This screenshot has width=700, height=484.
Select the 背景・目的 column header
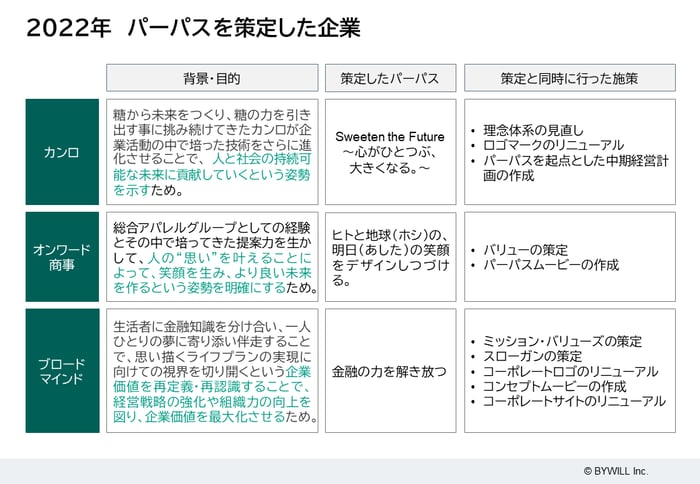pos(212,78)
